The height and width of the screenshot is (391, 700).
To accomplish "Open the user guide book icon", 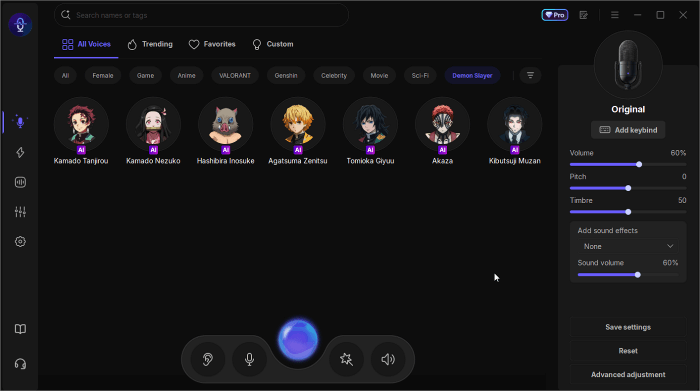I will (20, 329).
